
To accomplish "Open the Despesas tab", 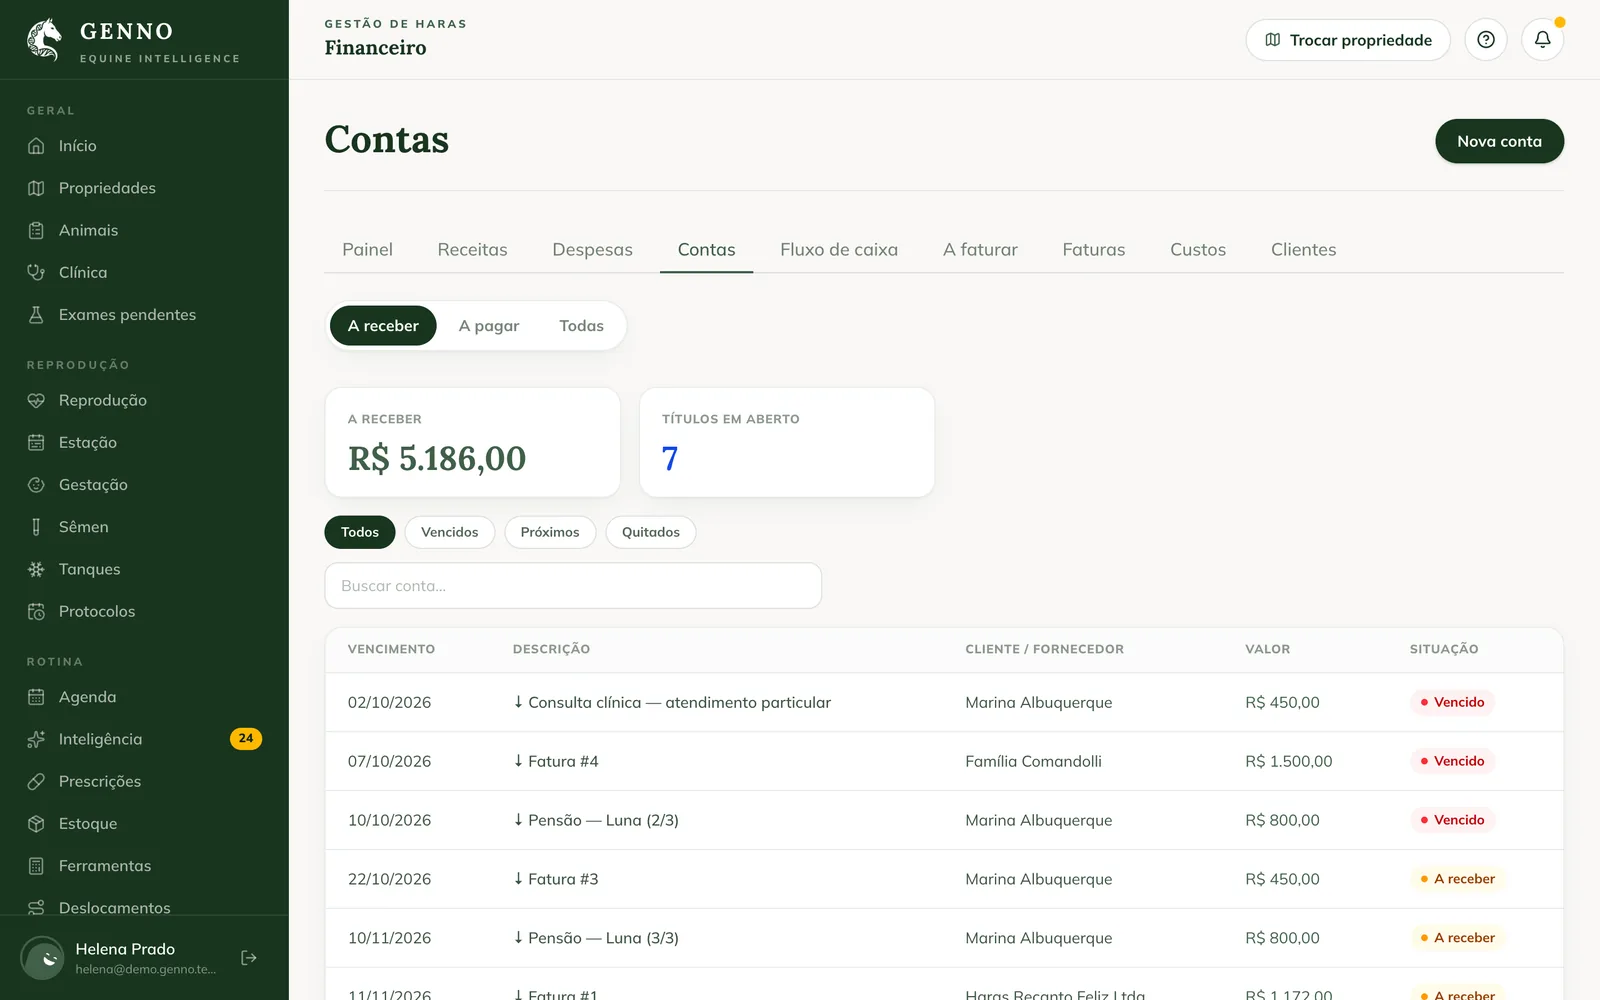I will (x=592, y=250).
